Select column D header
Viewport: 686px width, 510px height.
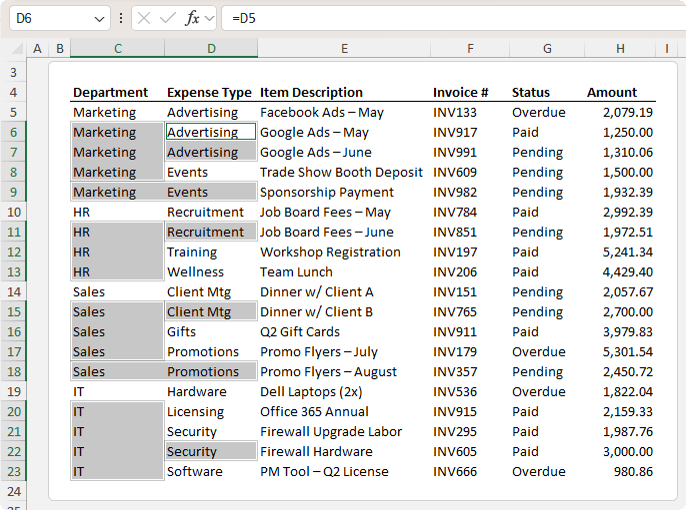click(x=211, y=48)
